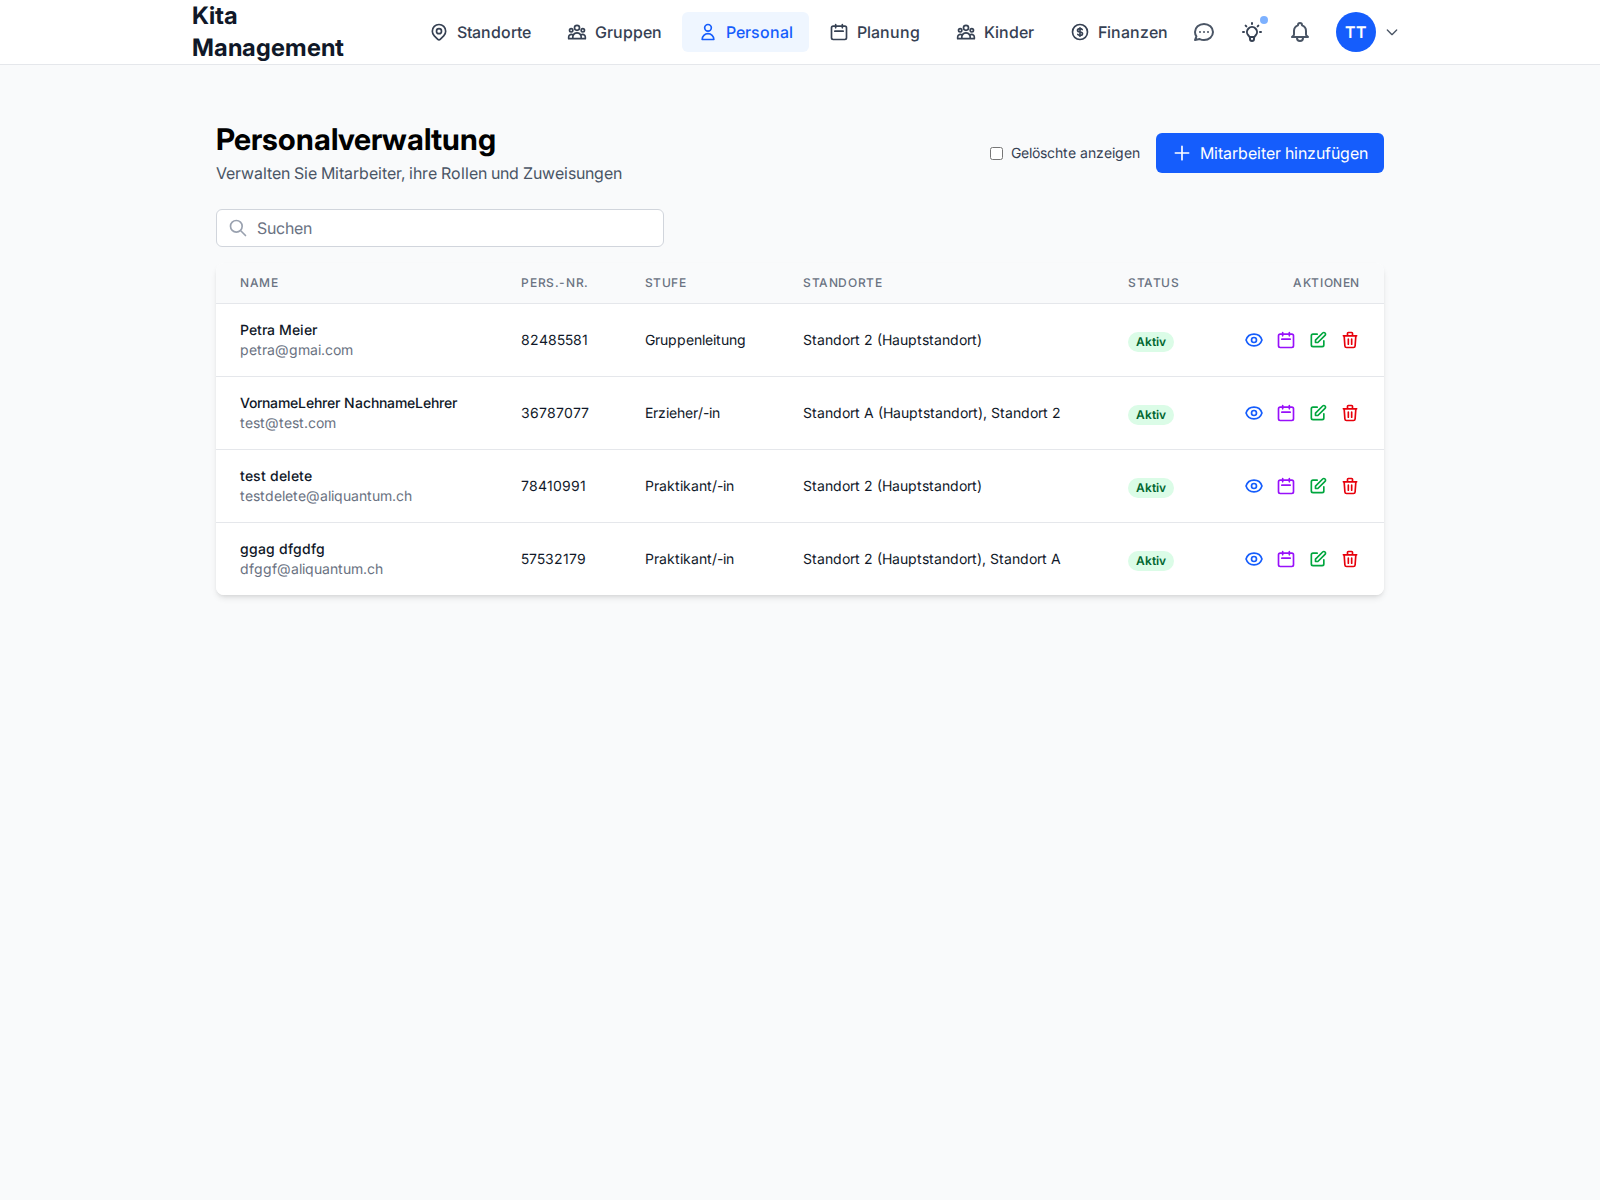This screenshot has height=1200, width=1600.
Task: Click email petra@gmai.com
Action: (296, 350)
